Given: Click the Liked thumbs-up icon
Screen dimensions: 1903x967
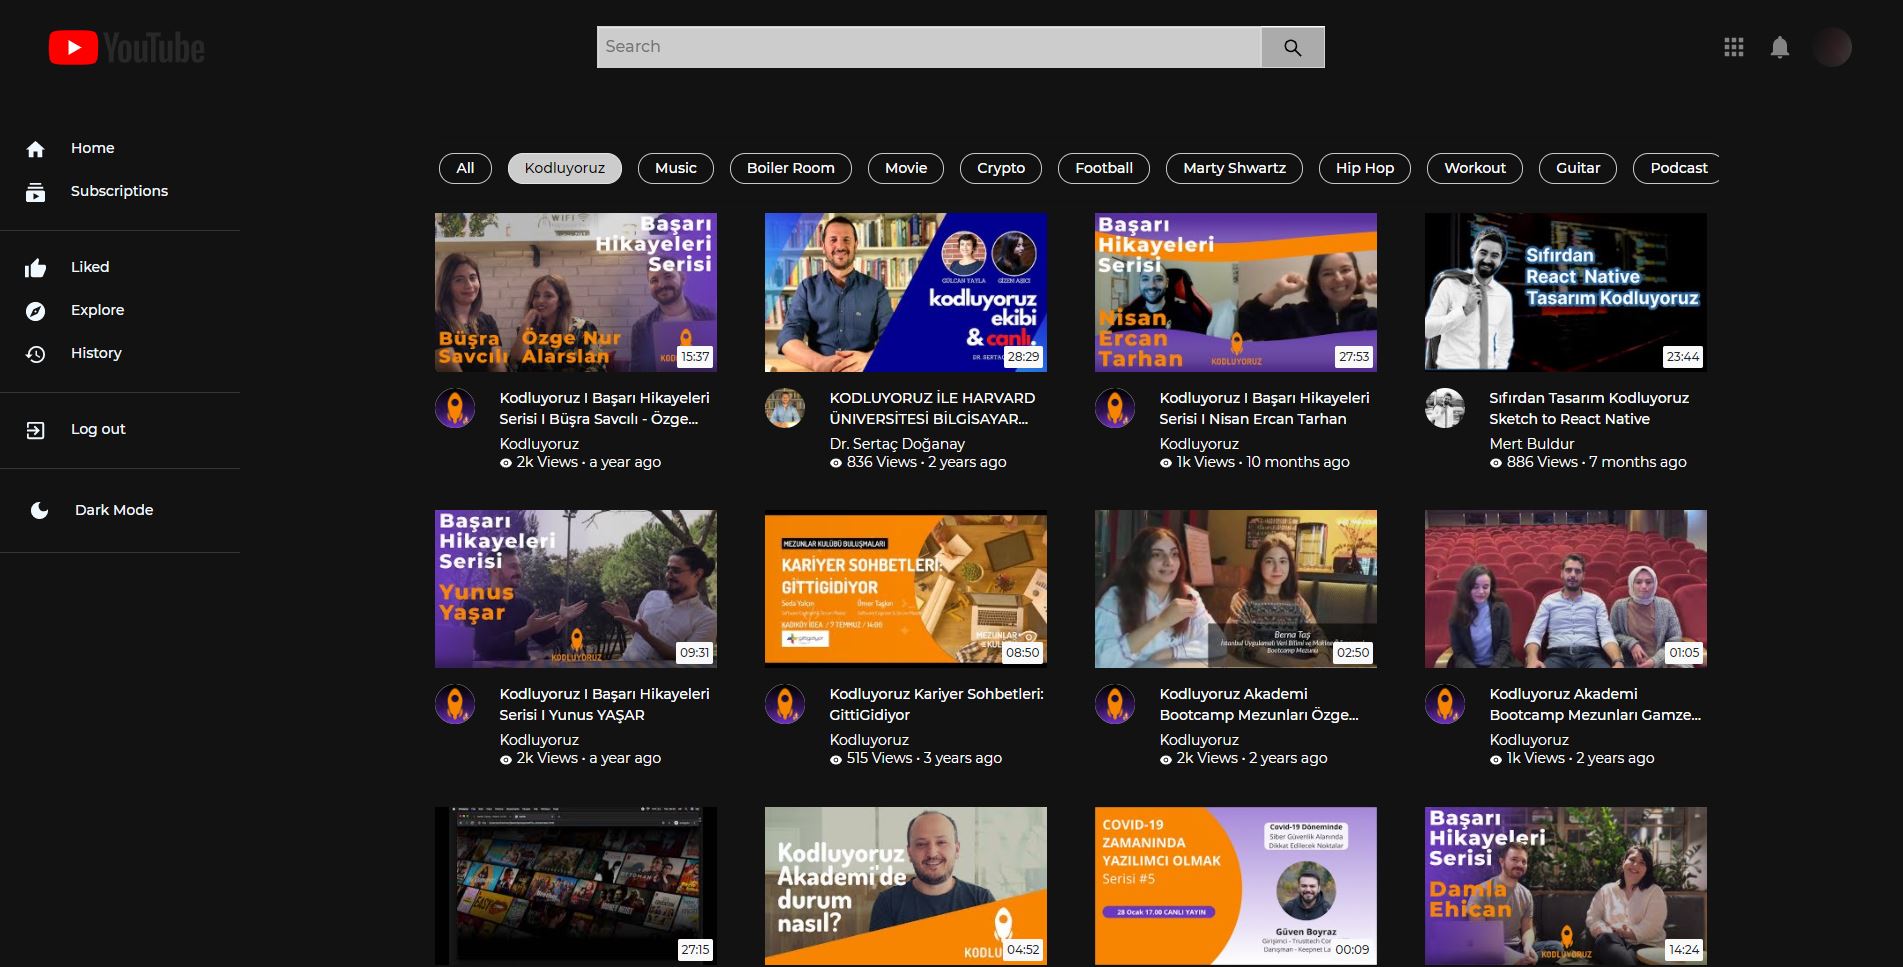Looking at the screenshot, I should 36,266.
